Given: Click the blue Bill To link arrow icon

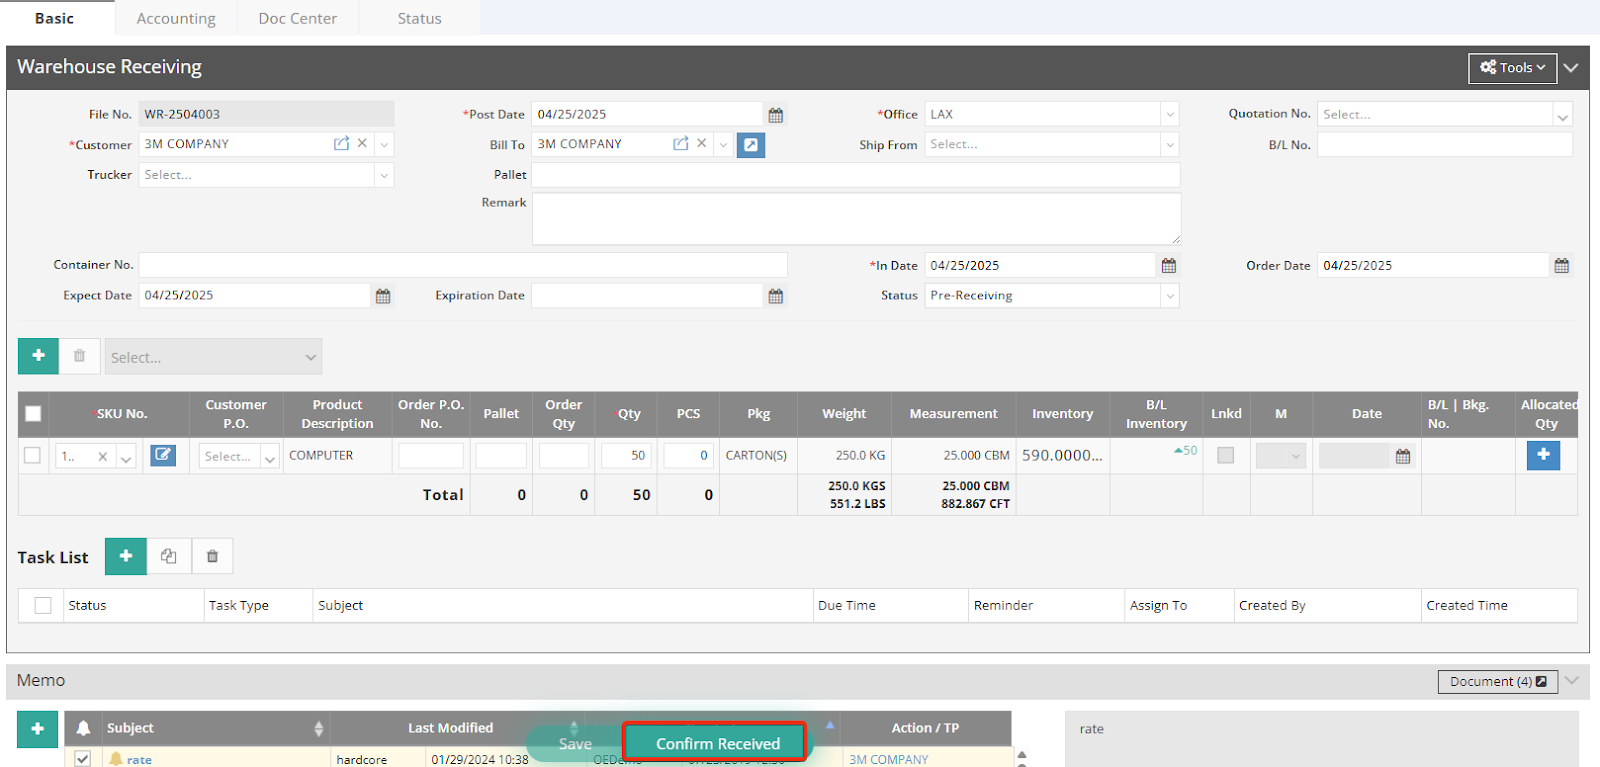Looking at the screenshot, I should pos(750,145).
